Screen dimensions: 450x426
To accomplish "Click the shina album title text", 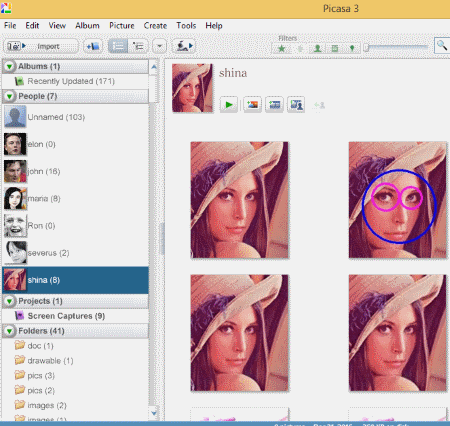I will 233,73.
